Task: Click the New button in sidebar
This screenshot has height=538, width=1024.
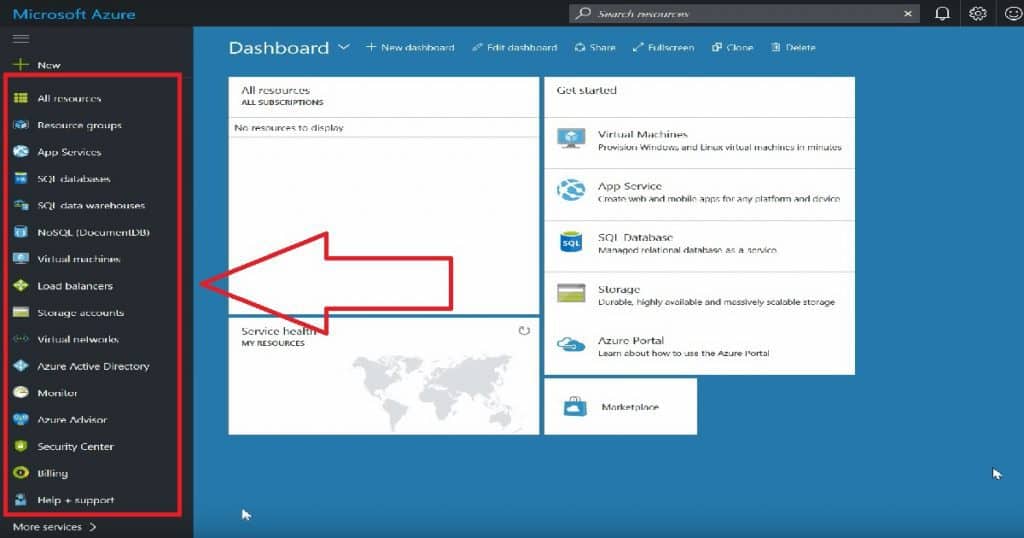Action: pyautogui.click(x=37, y=65)
